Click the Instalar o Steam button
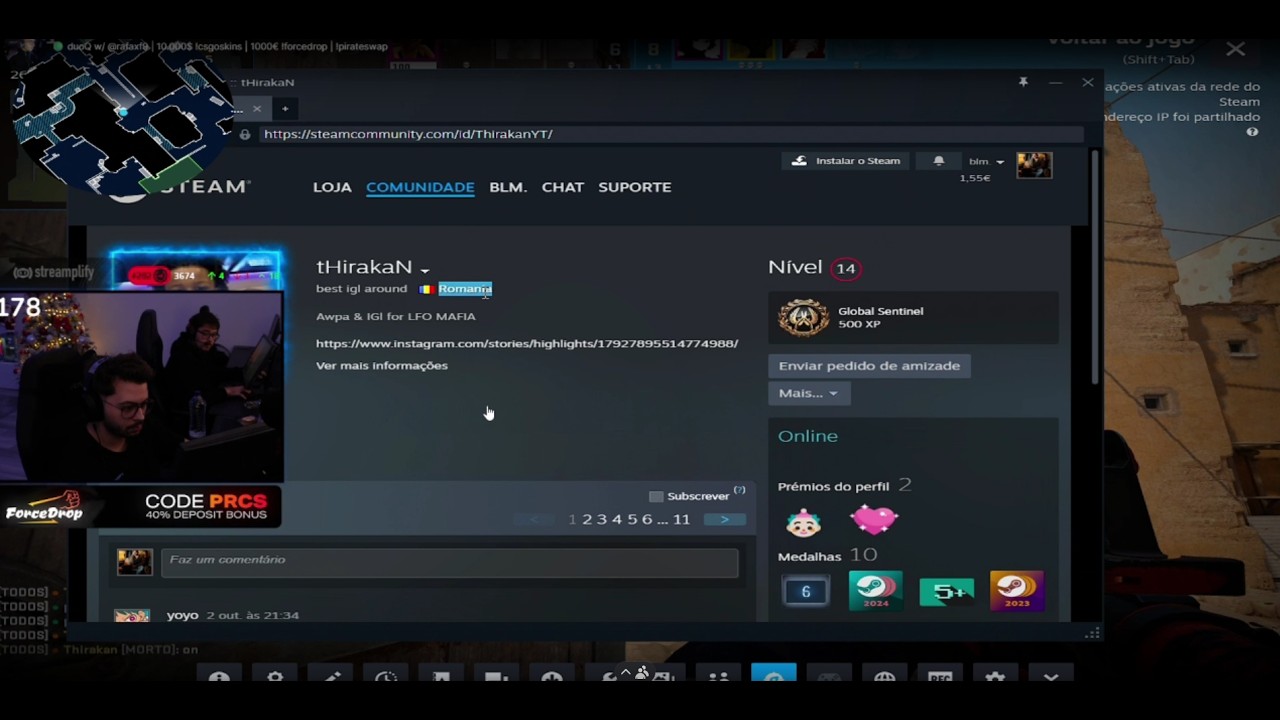This screenshot has height=720, width=1280. (x=846, y=161)
